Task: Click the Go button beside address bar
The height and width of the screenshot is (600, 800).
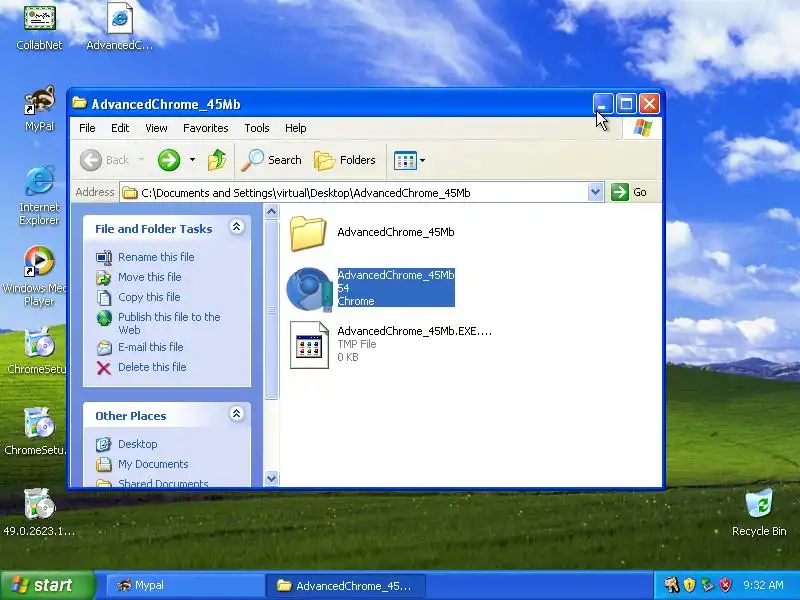Action: pyautogui.click(x=629, y=192)
